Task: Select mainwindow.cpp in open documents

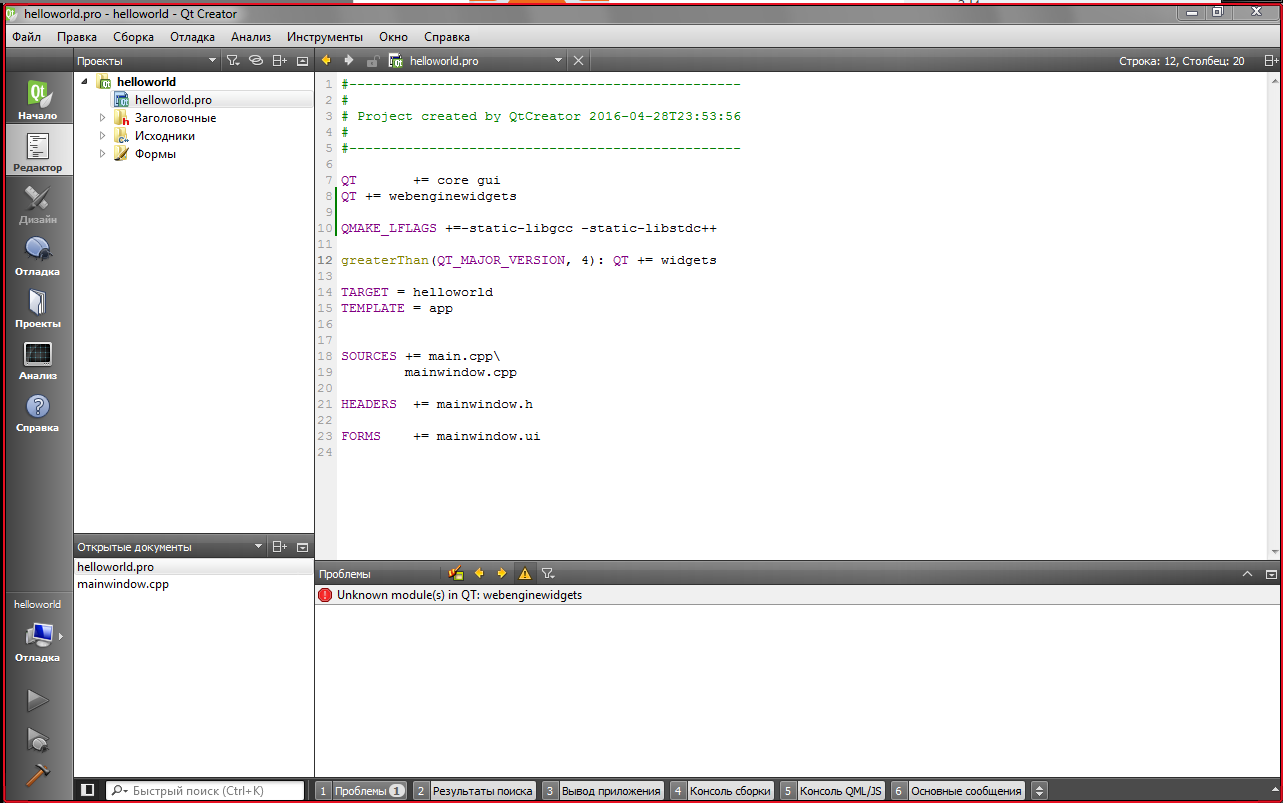Action: 123,584
